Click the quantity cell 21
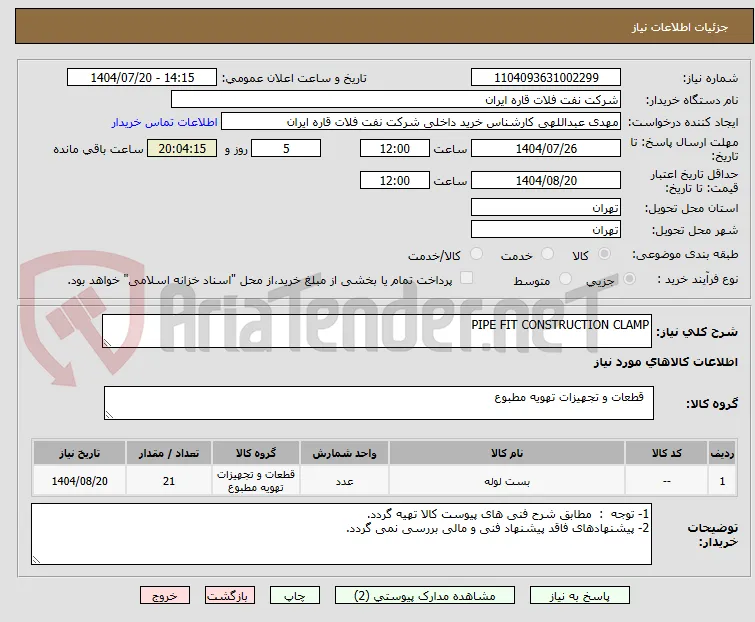The width and height of the screenshot is (755, 622). pyautogui.click(x=169, y=481)
